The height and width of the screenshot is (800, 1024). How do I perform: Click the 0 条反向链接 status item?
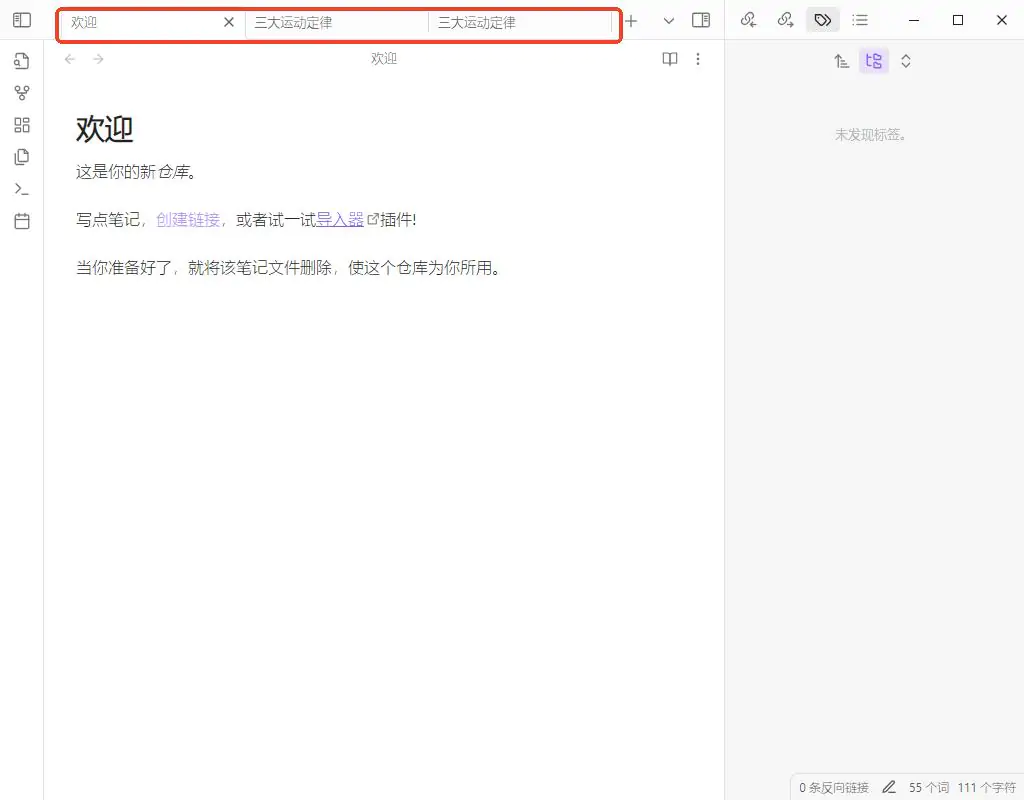[834, 788]
